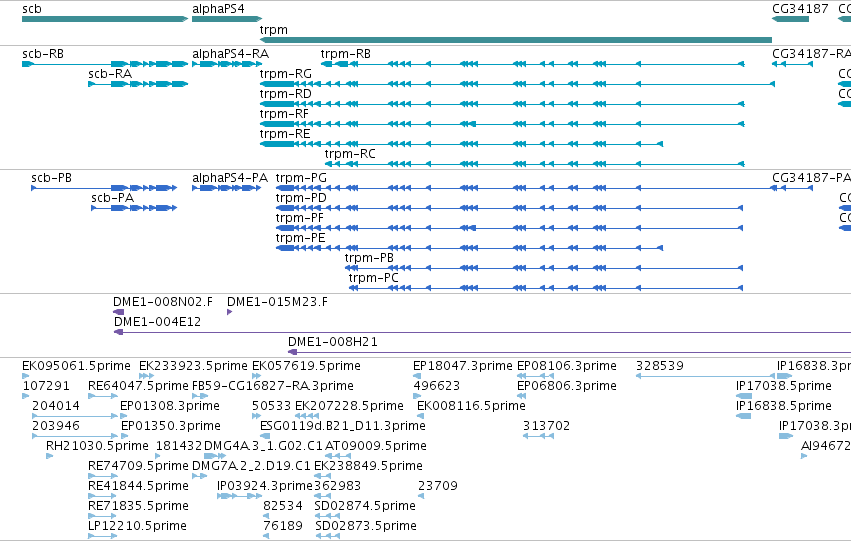Select the scb gene bar
Image resolution: width=851 pixels, height=541 pixels.
coord(105,19)
